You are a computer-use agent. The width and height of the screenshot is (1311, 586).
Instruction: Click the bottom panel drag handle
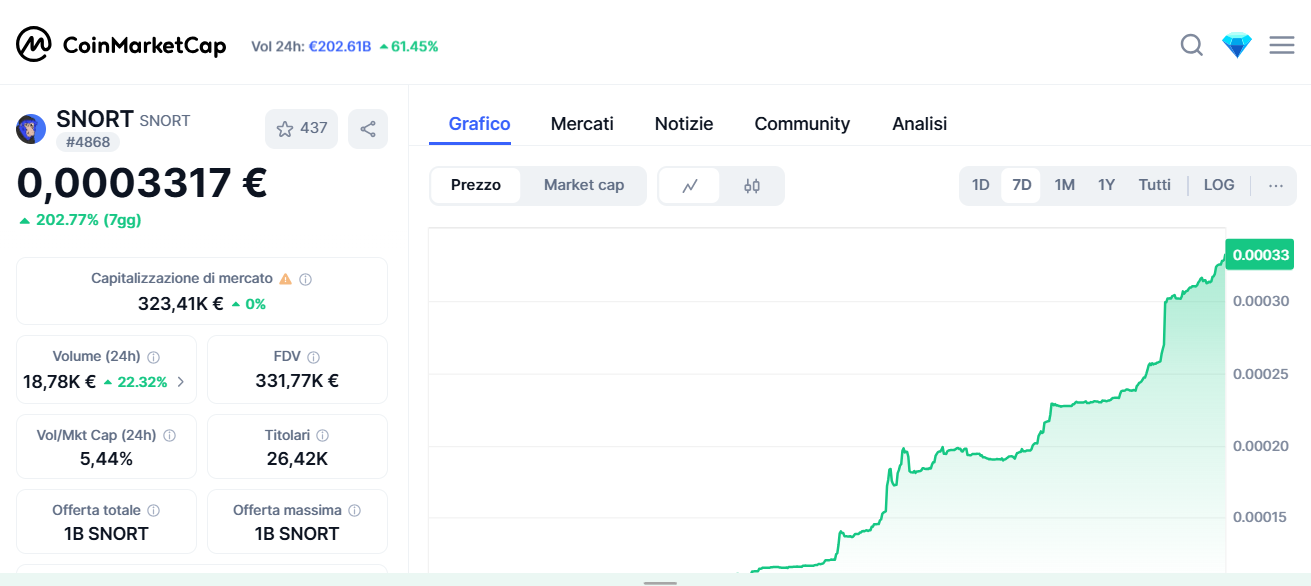coord(660,582)
